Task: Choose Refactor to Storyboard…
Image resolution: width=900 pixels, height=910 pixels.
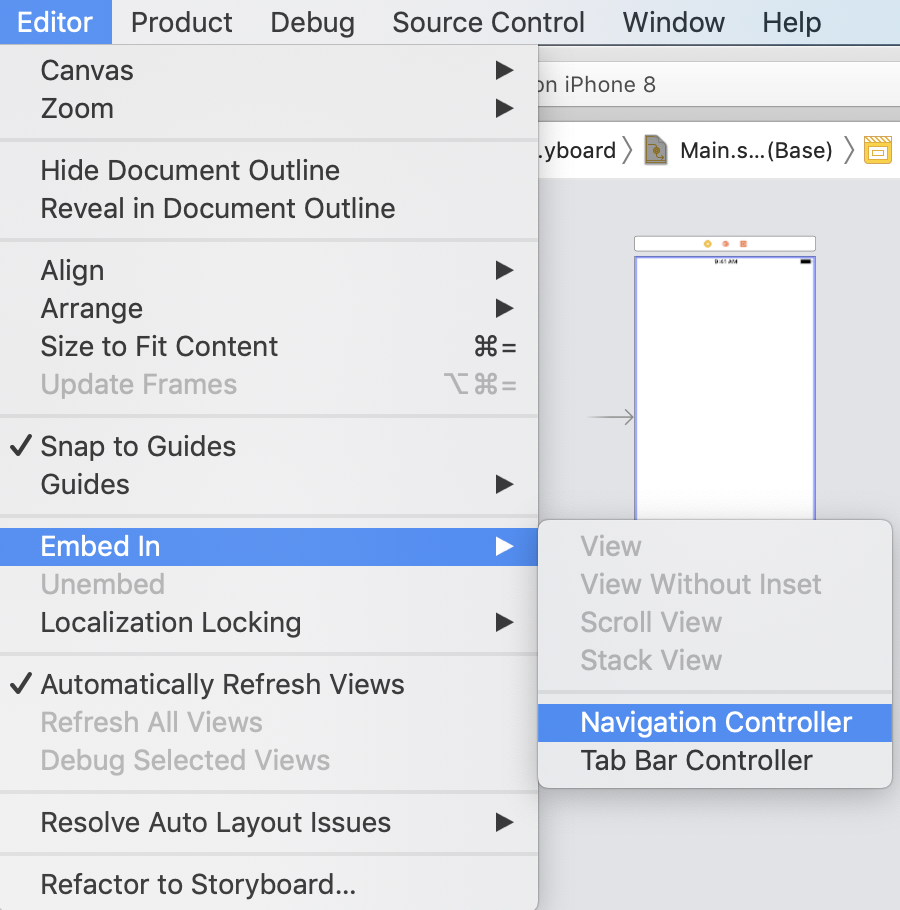Action: 269,884
